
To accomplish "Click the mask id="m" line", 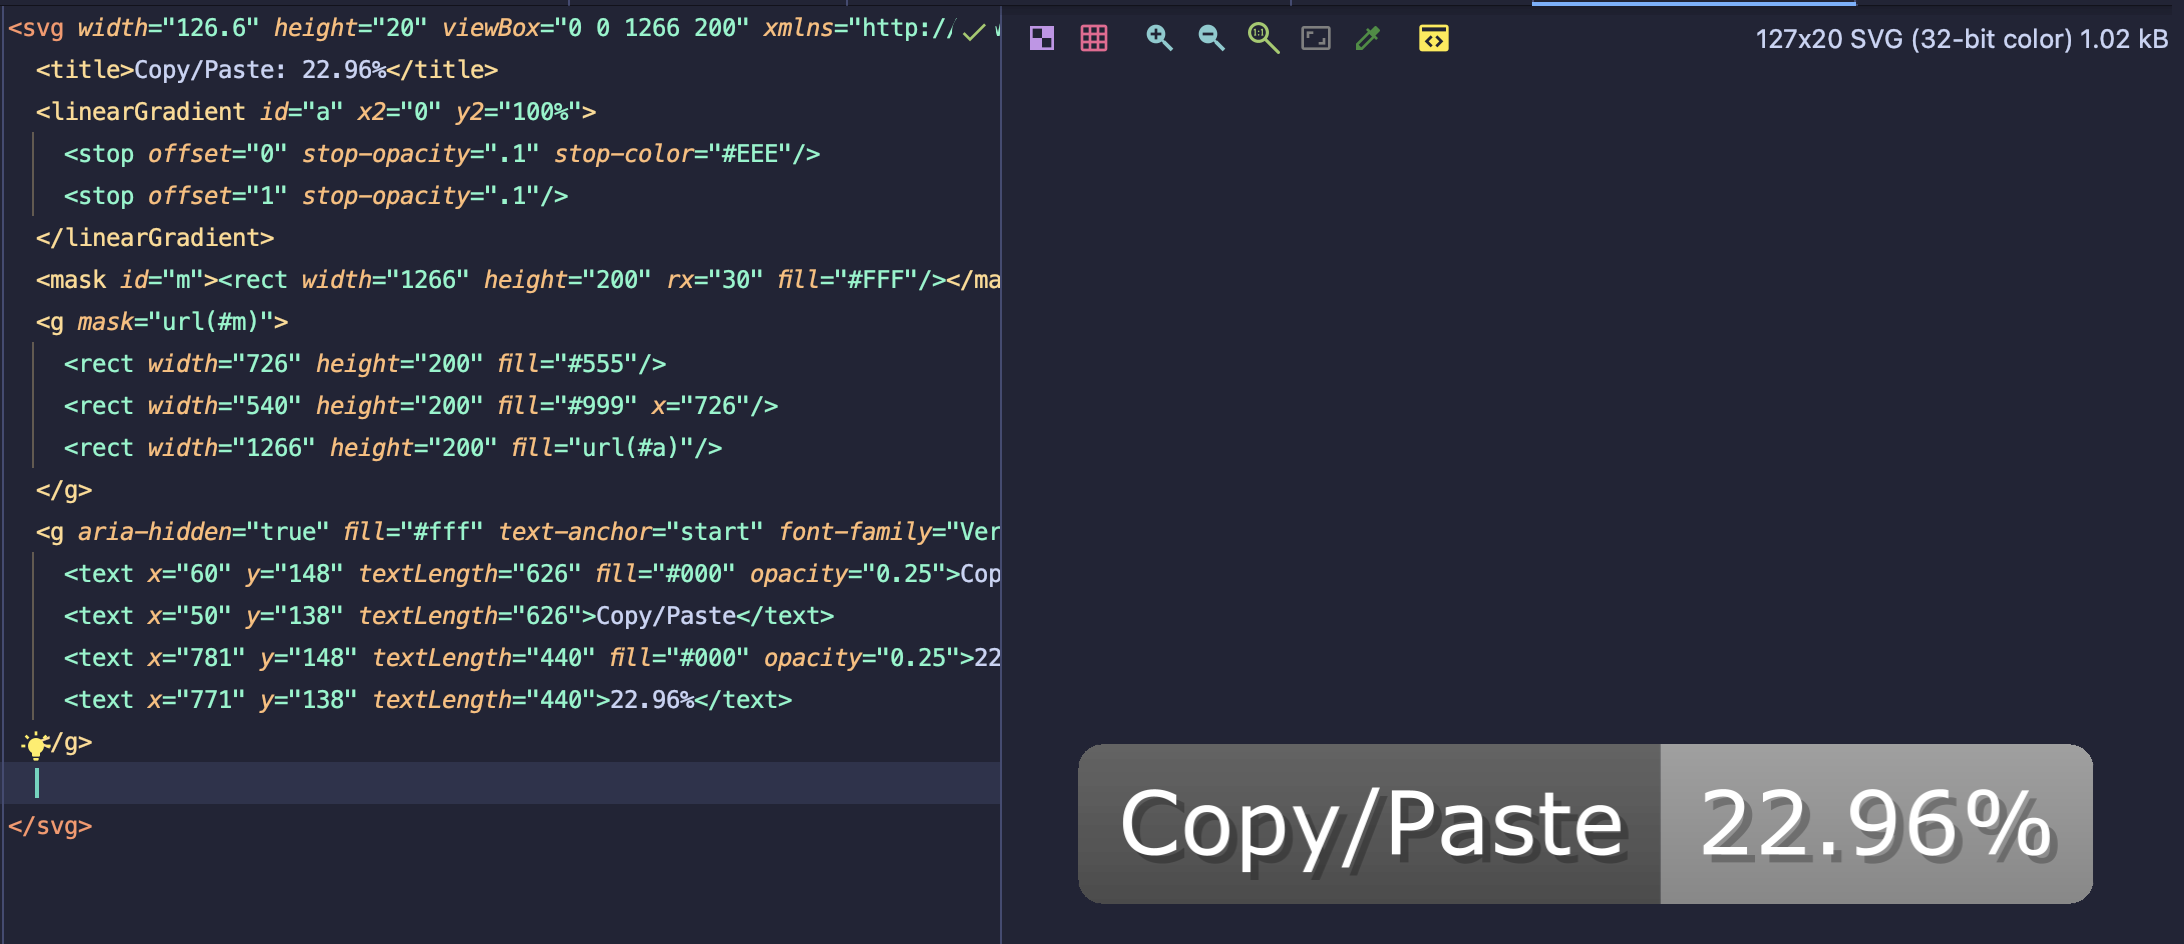I will pyautogui.click(x=518, y=280).
